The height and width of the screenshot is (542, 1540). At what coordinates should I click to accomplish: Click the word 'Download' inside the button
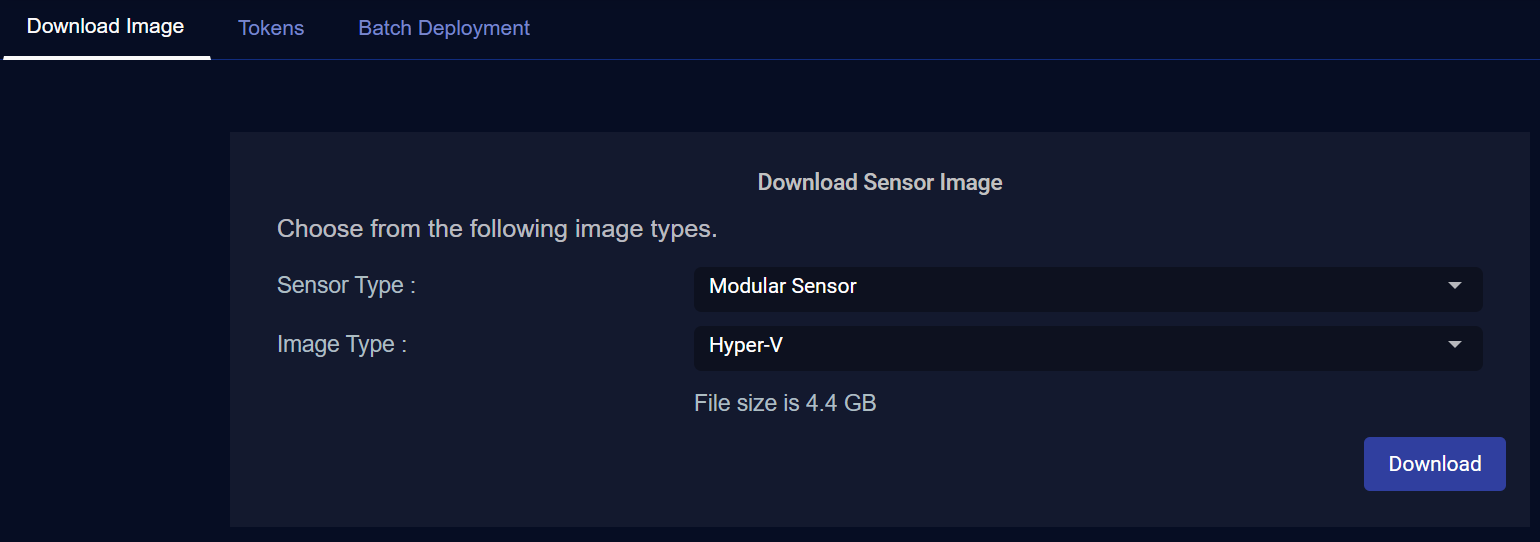[x=1434, y=464]
